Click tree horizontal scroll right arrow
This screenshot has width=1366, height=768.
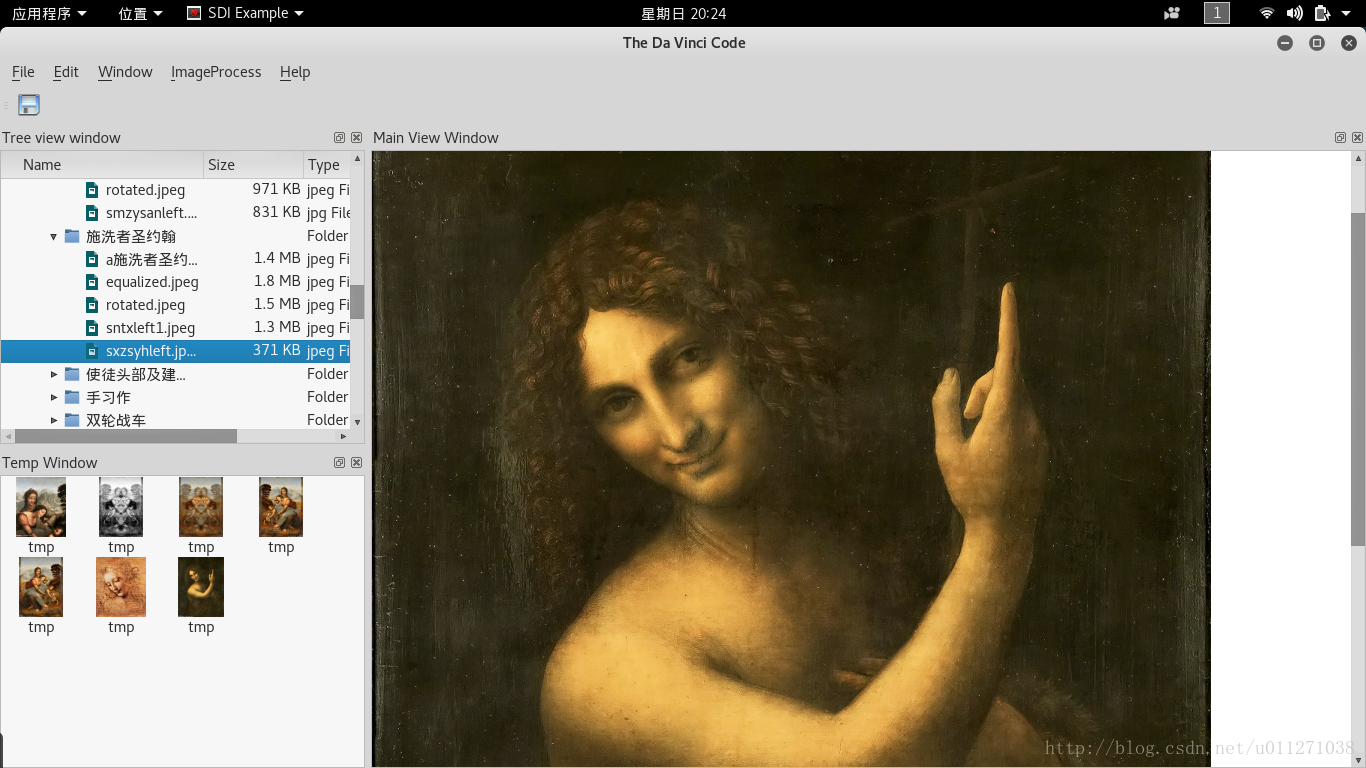click(343, 436)
